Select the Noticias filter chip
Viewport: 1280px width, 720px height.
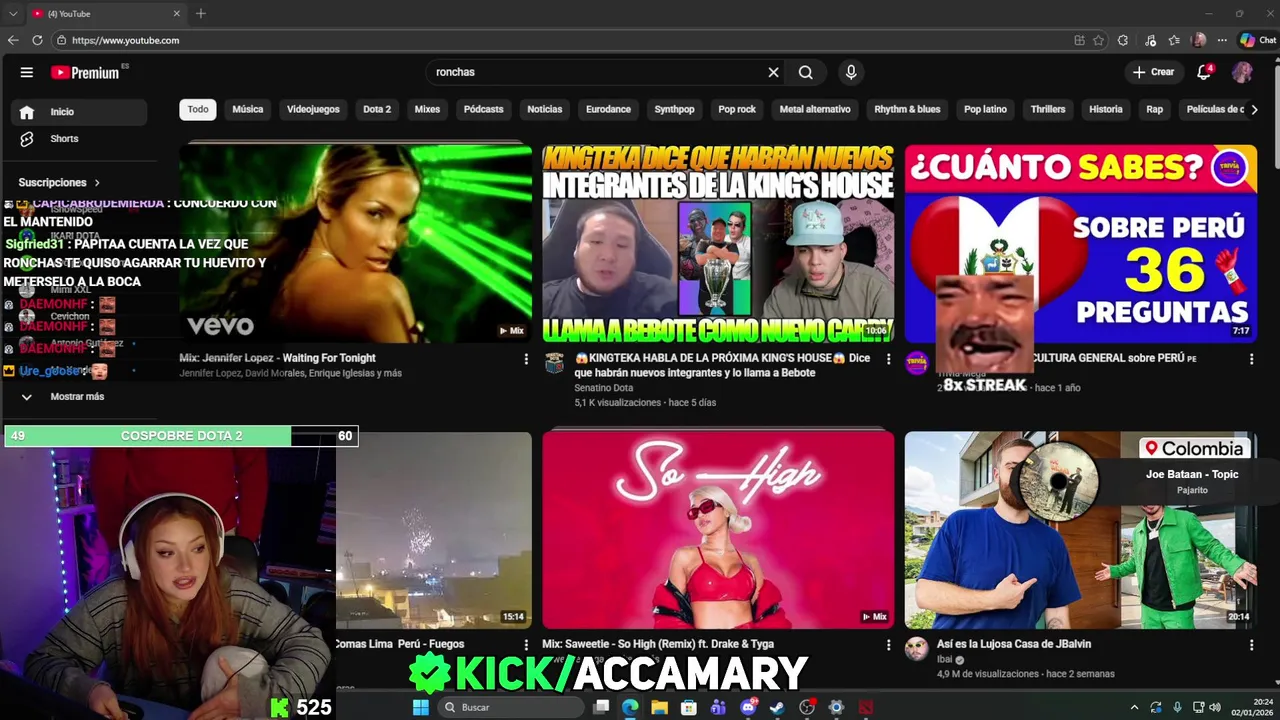tap(545, 109)
